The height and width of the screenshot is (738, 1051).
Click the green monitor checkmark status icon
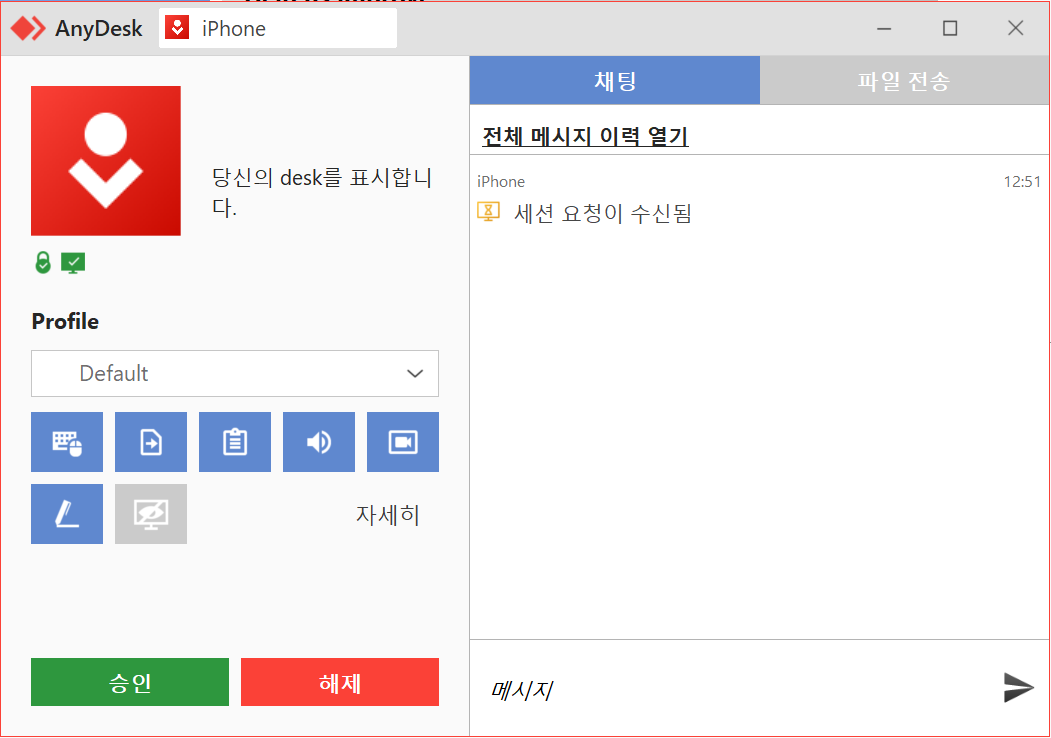[71, 261]
